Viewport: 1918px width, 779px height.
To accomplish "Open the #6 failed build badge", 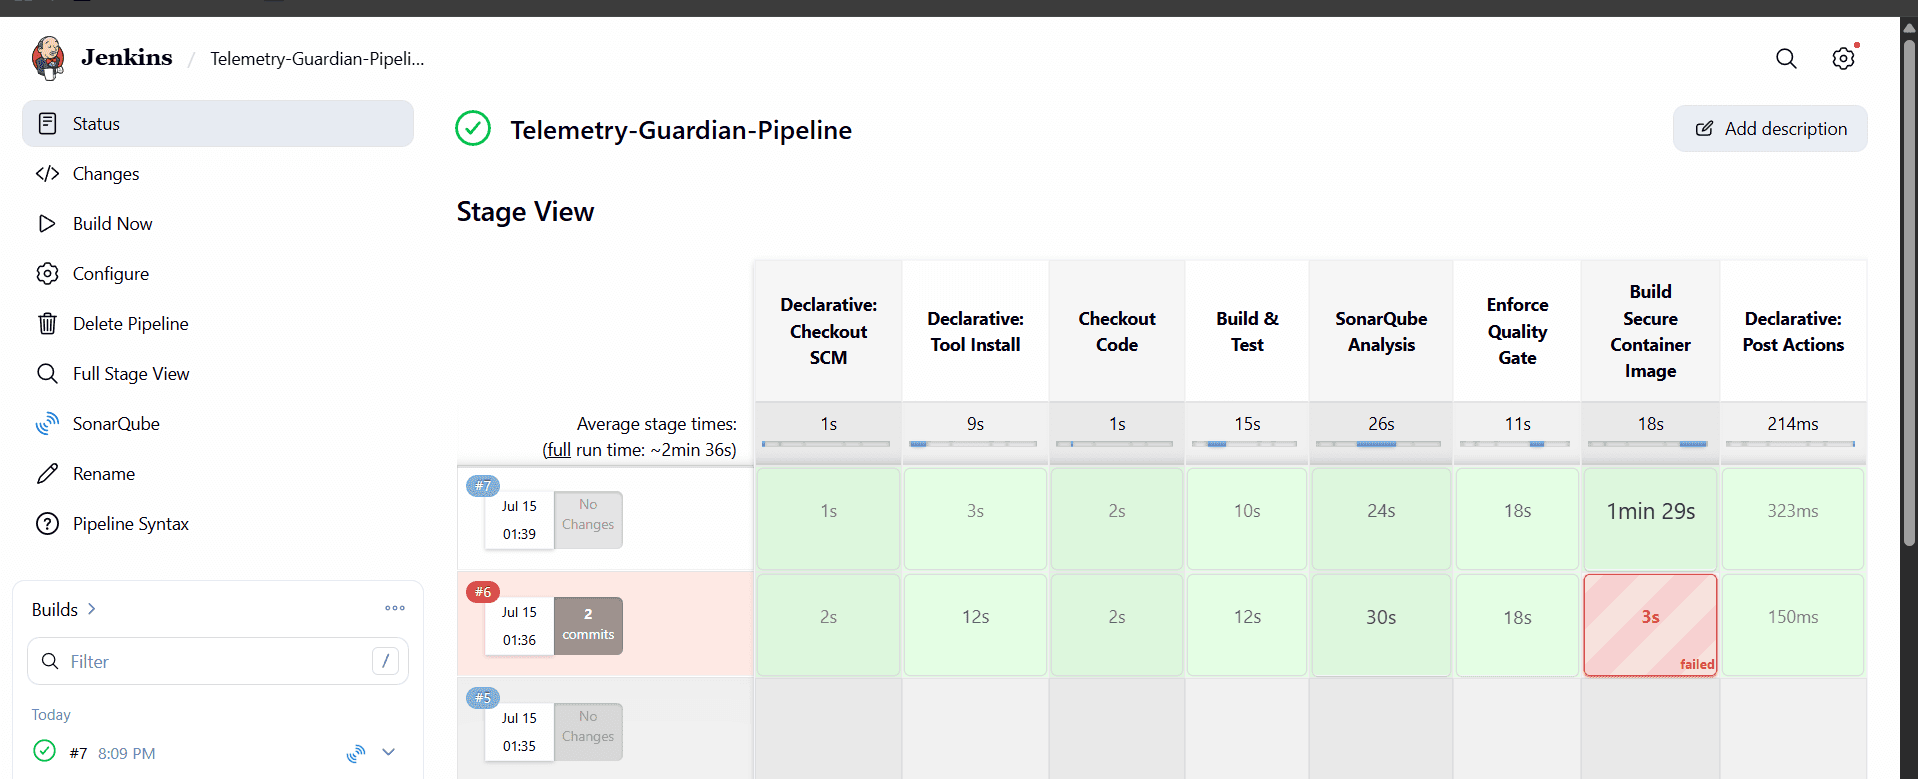I will pyautogui.click(x=483, y=592).
